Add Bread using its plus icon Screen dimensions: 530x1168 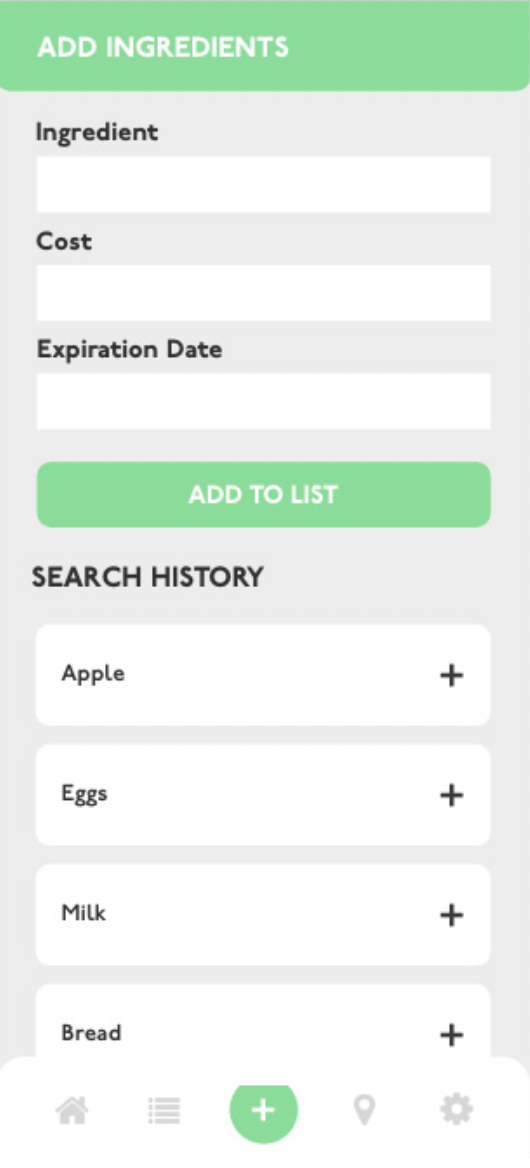pyautogui.click(x=451, y=1035)
